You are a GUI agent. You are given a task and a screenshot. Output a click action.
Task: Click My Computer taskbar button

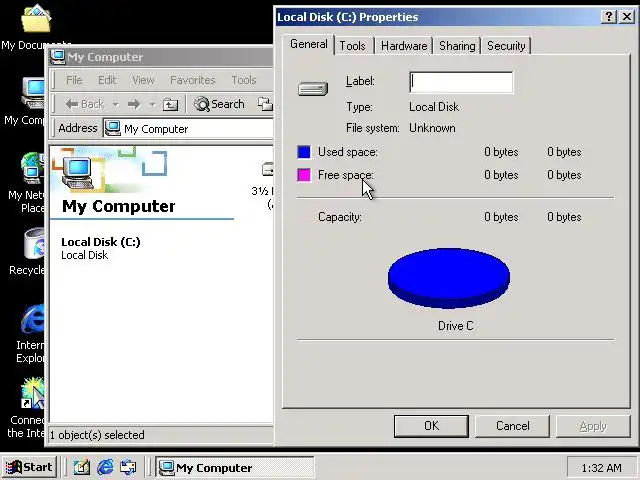point(235,467)
